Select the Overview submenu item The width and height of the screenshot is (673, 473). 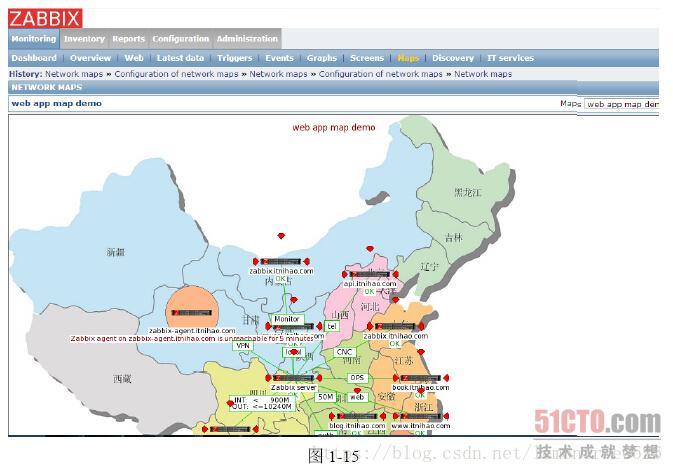tap(91, 58)
